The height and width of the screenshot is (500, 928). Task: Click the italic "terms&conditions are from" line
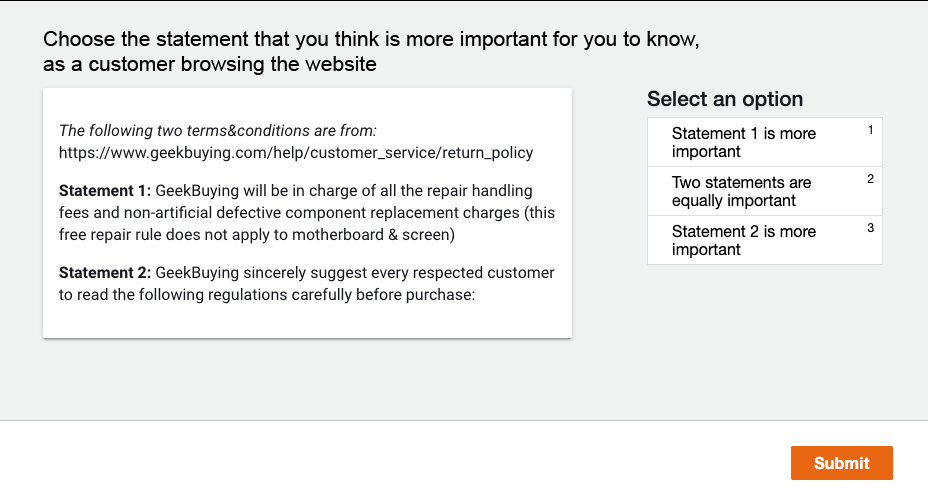click(x=218, y=130)
